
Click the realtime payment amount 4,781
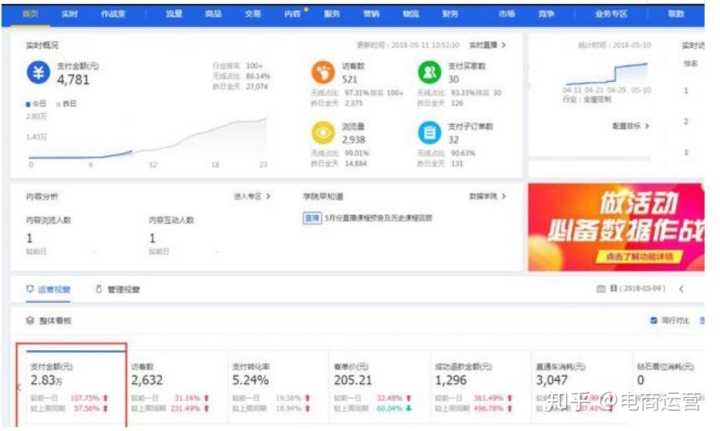tap(73, 80)
